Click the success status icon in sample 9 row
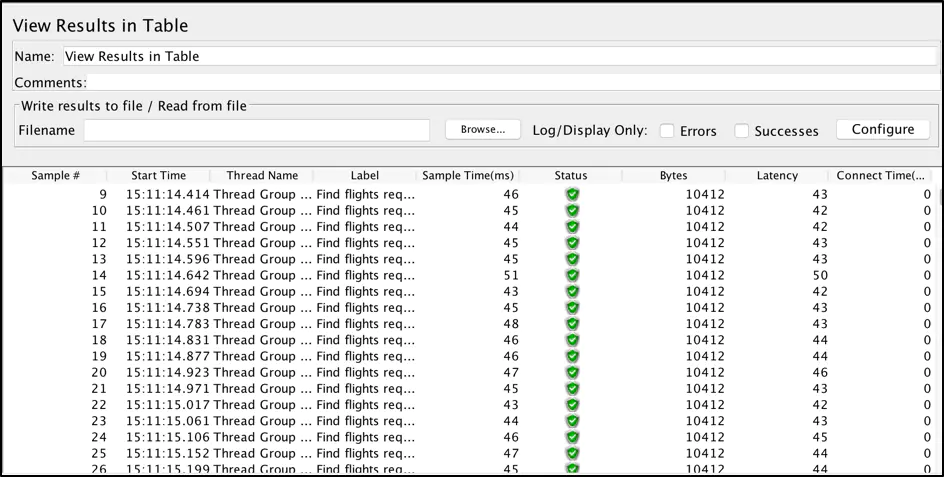The width and height of the screenshot is (944, 477). tap(573, 195)
